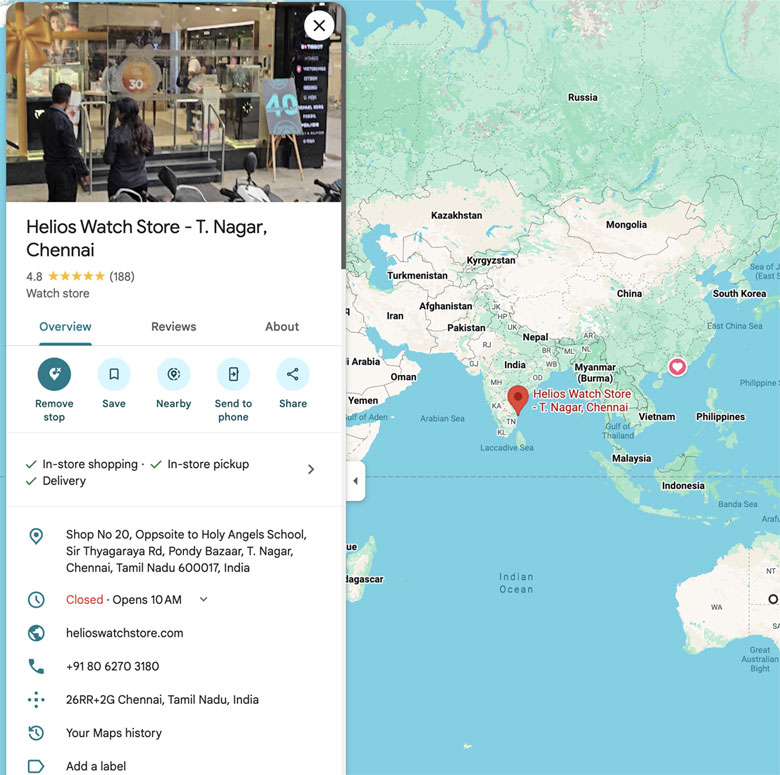
Task: Click the China label on map
Action: coord(629,293)
